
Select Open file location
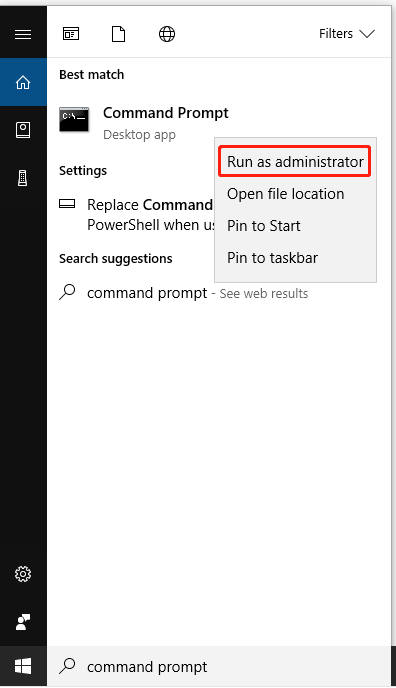point(285,194)
